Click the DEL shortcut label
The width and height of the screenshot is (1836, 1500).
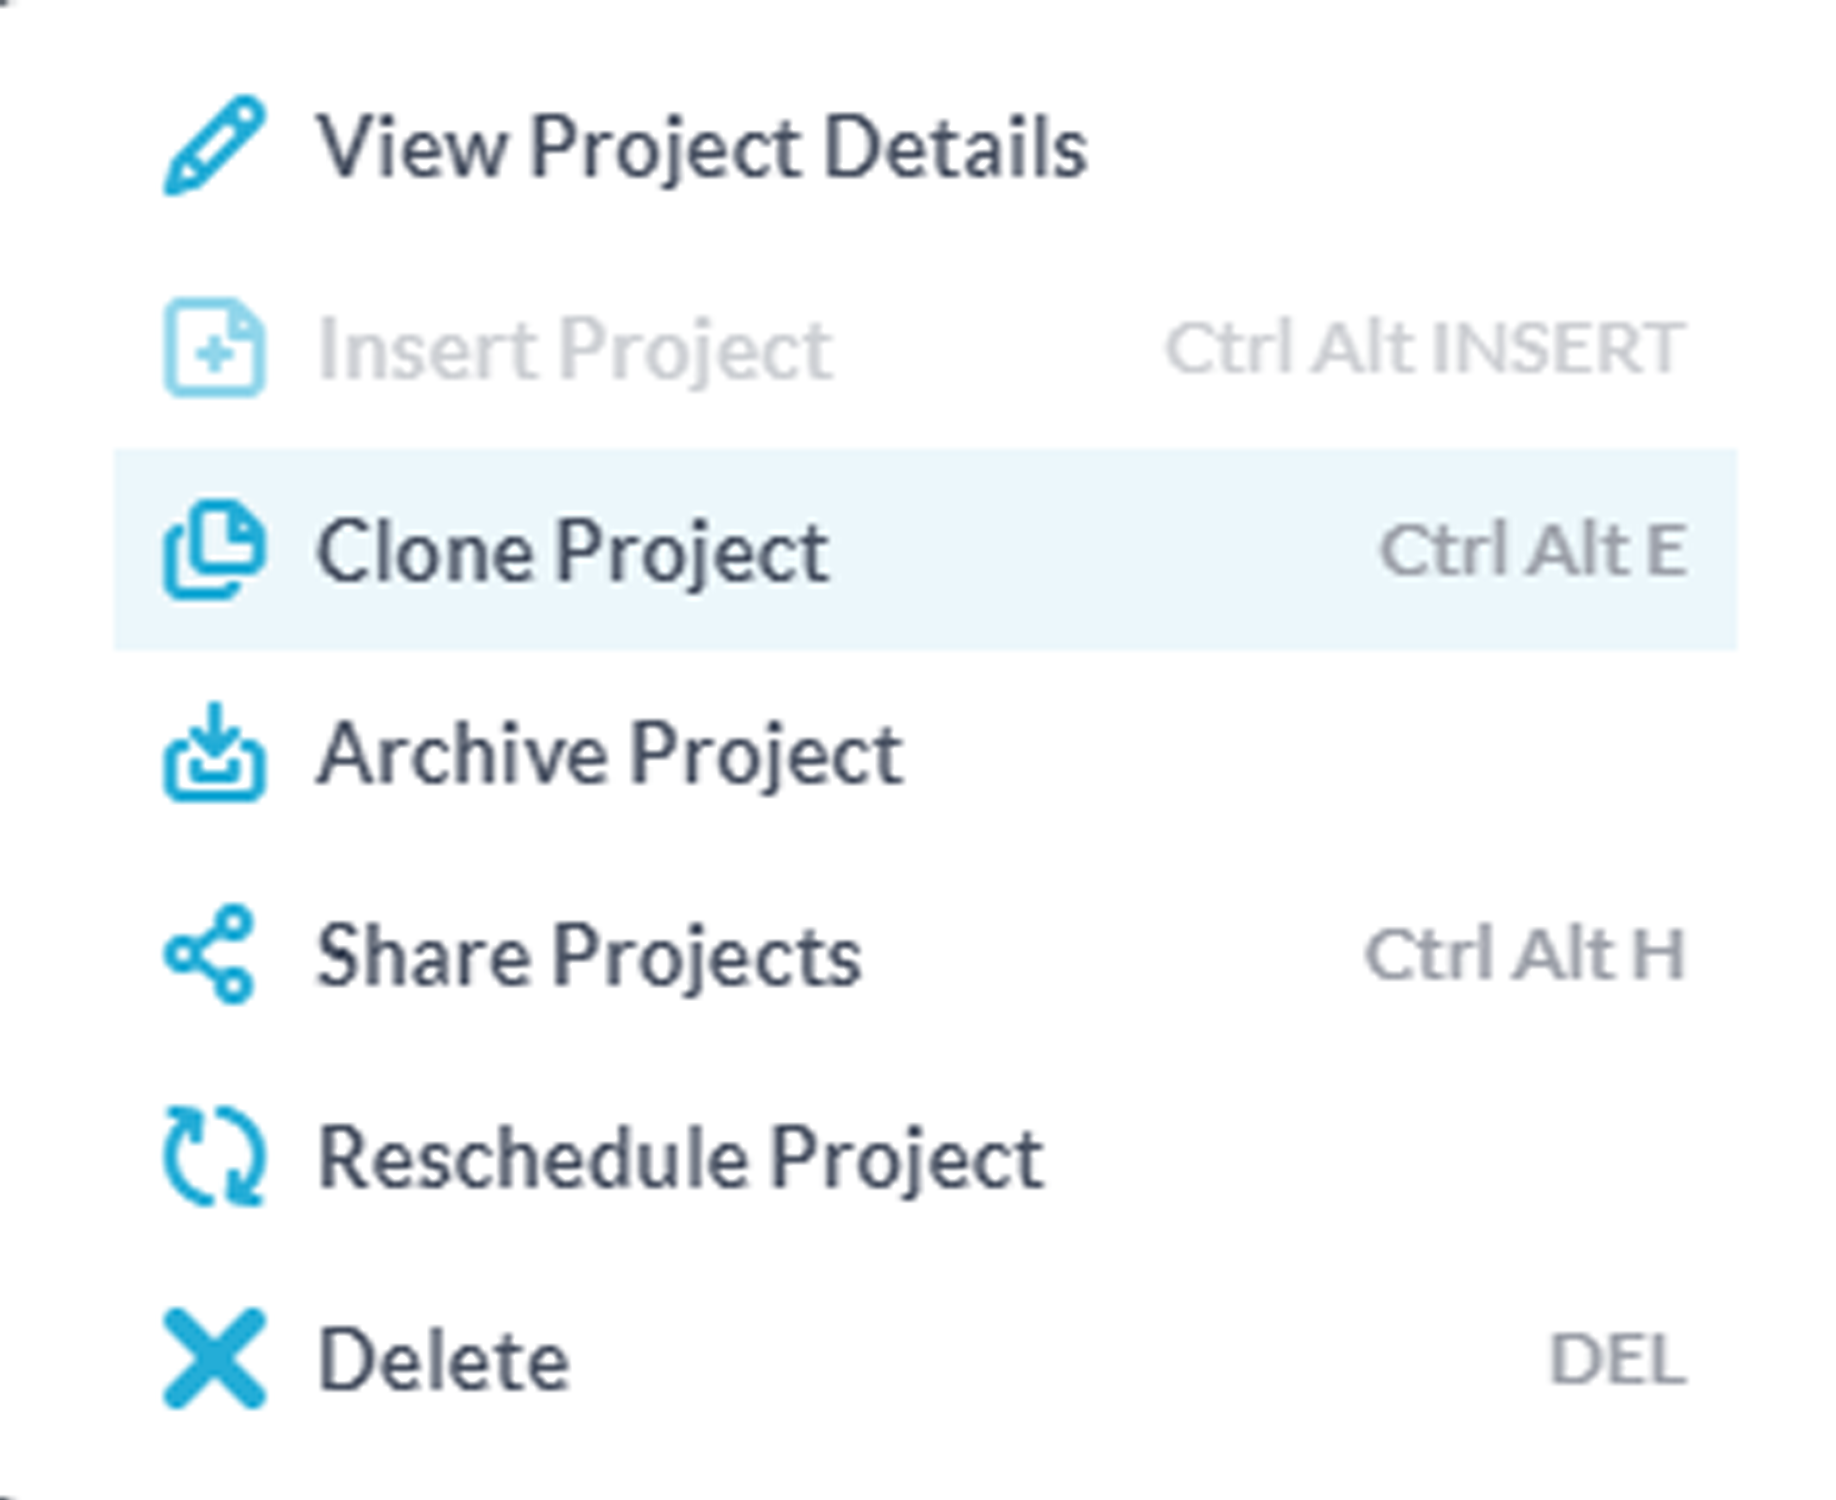(x=1618, y=1359)
